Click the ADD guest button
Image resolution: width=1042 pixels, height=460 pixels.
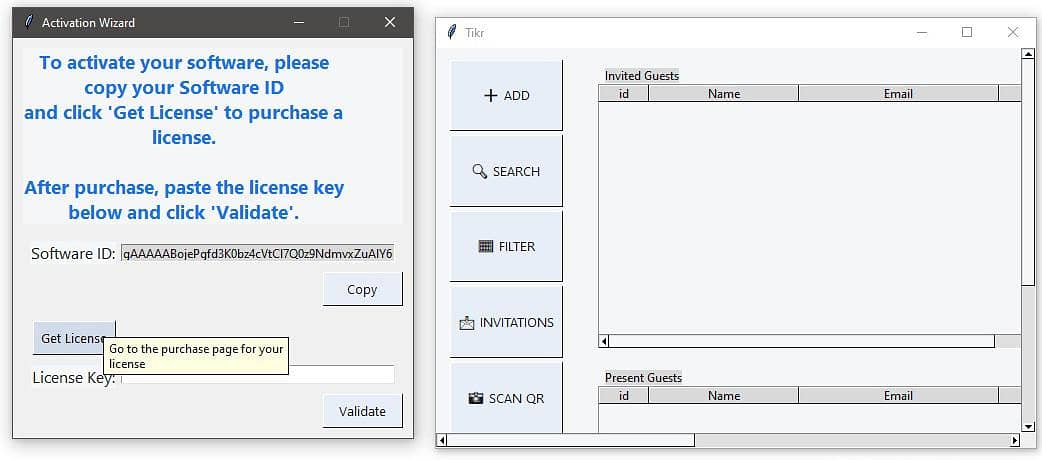506,95
